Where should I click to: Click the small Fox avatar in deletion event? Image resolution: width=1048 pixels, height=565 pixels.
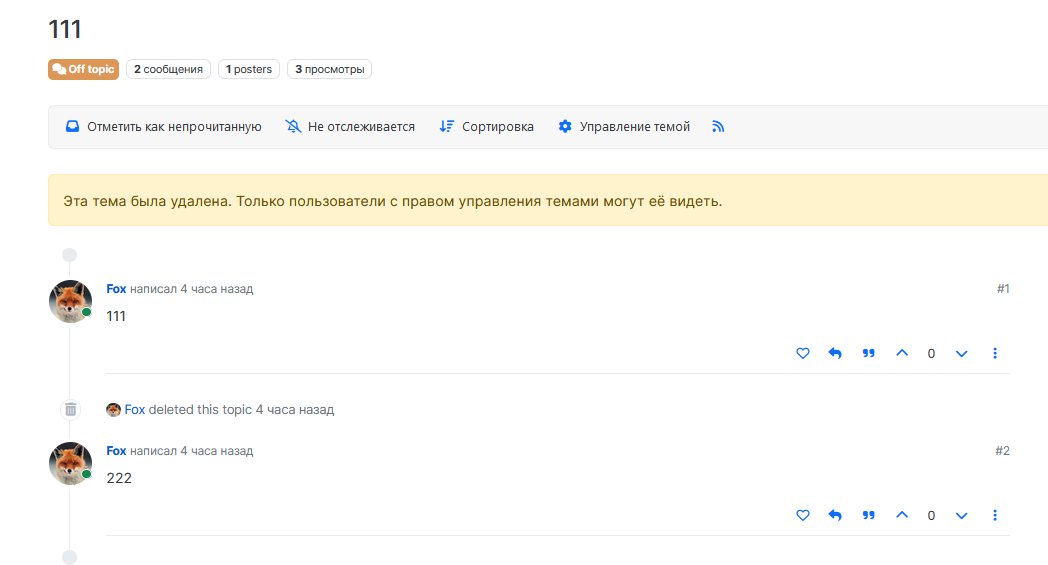pyautogui.click(x=113, y=409)
